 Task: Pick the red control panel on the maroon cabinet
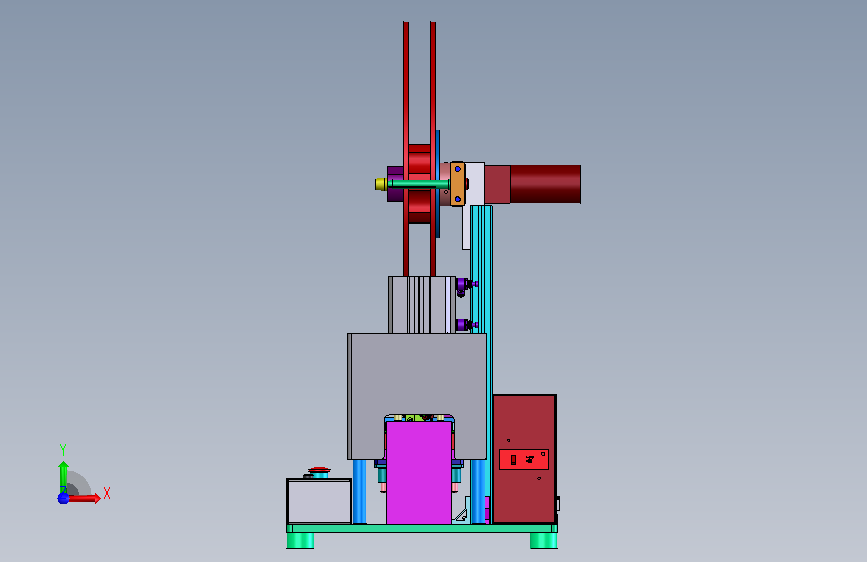[x=524, y=460]
